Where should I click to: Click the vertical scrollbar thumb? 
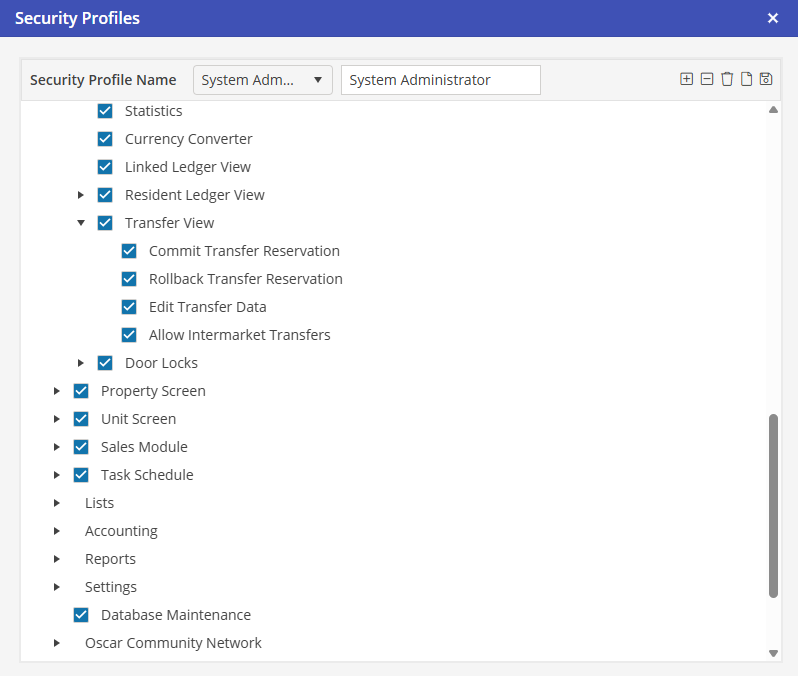point(773,505)
